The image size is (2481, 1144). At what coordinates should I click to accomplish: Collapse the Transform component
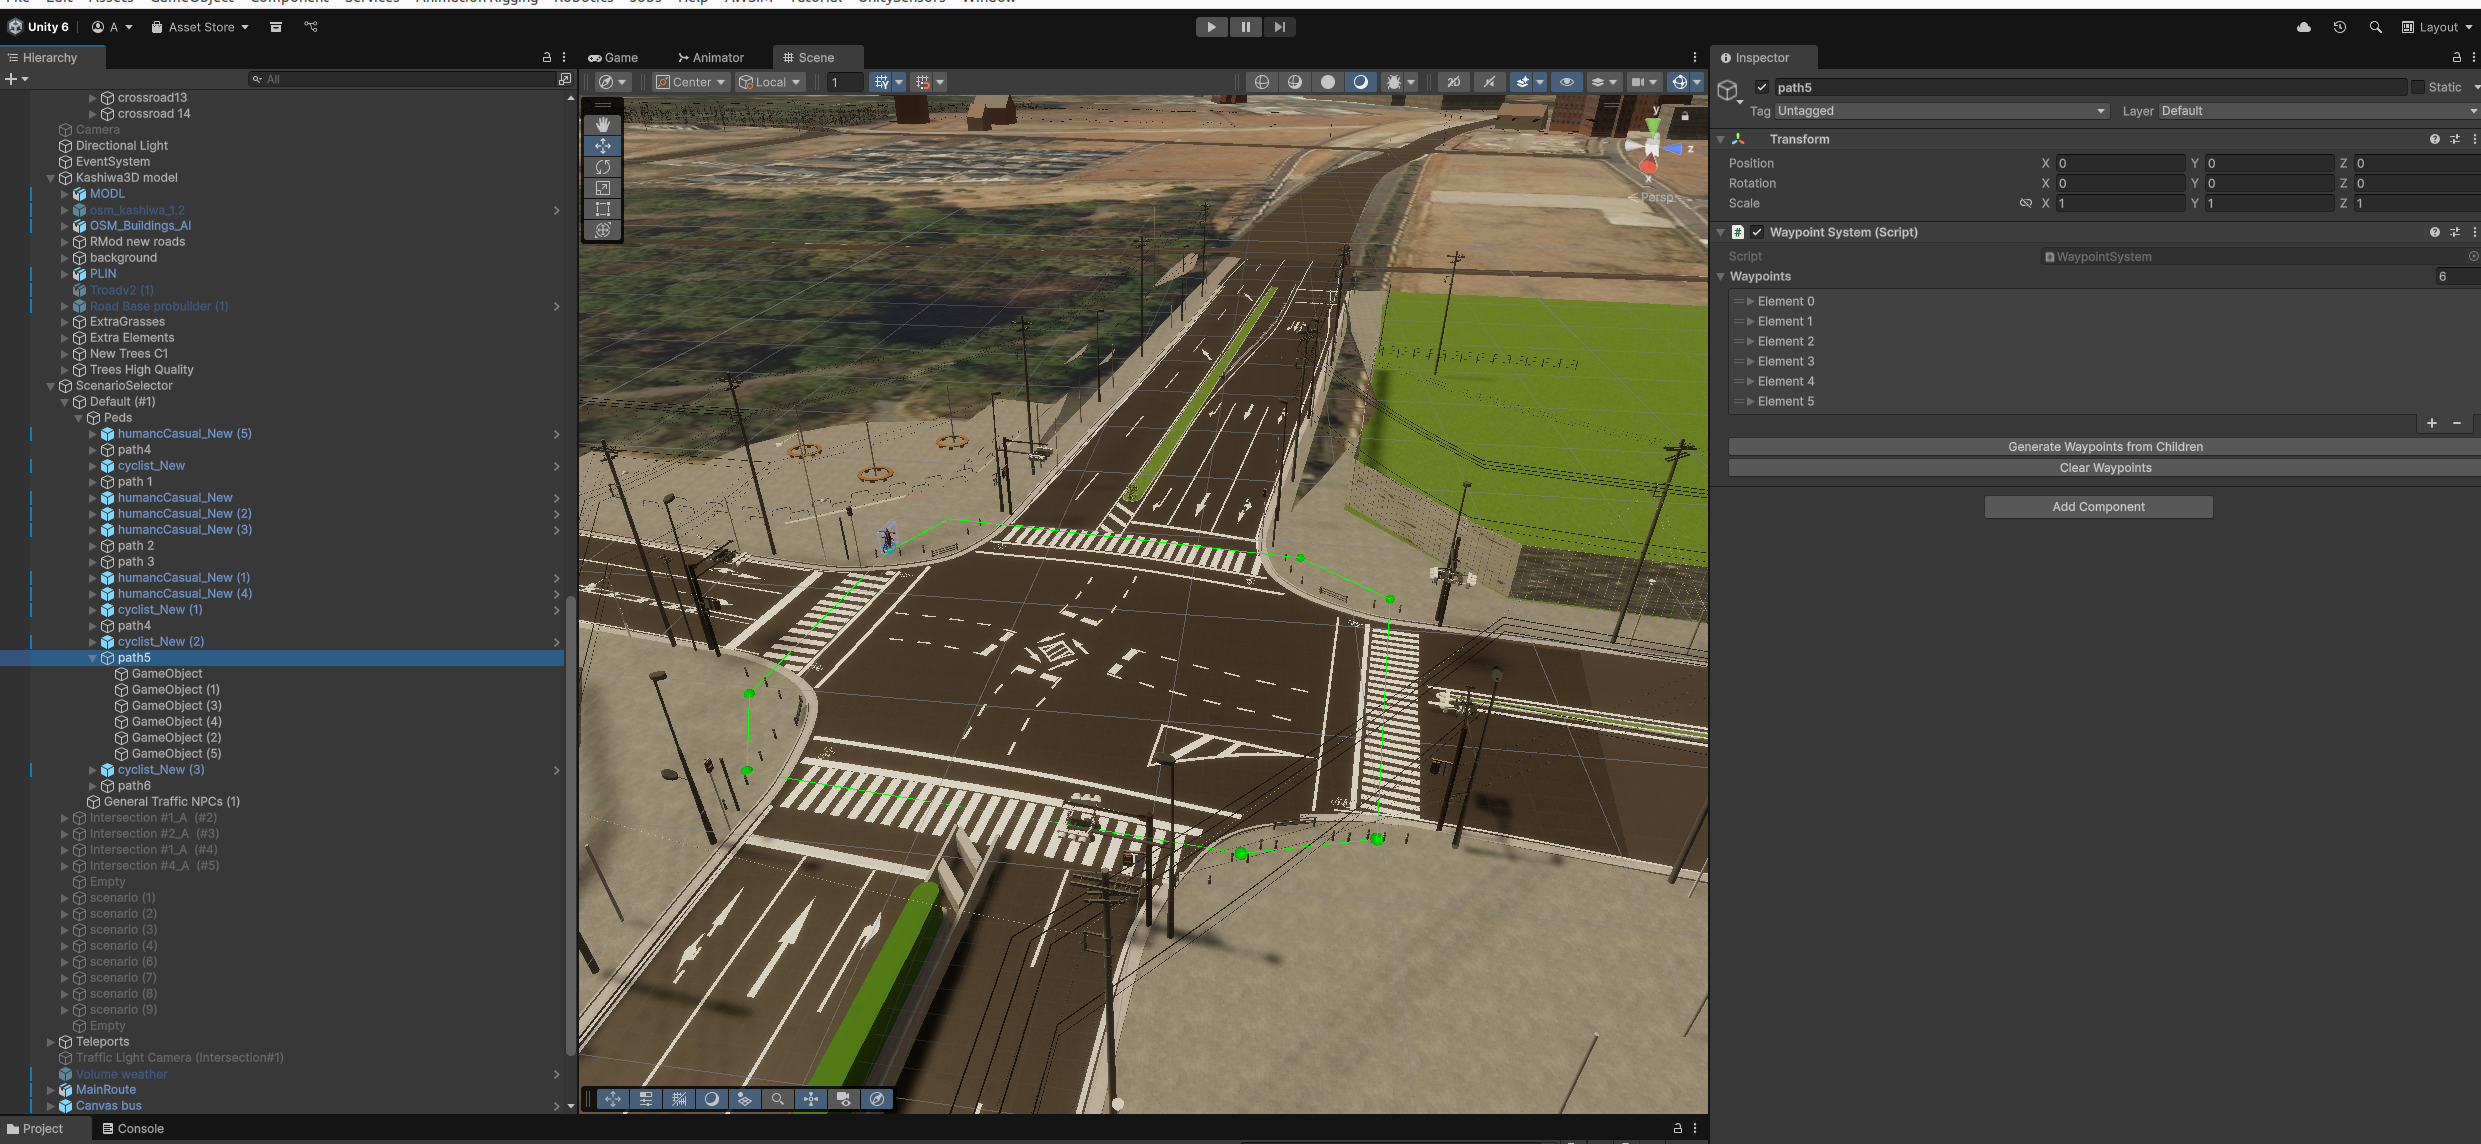(x=1721, y=139)
